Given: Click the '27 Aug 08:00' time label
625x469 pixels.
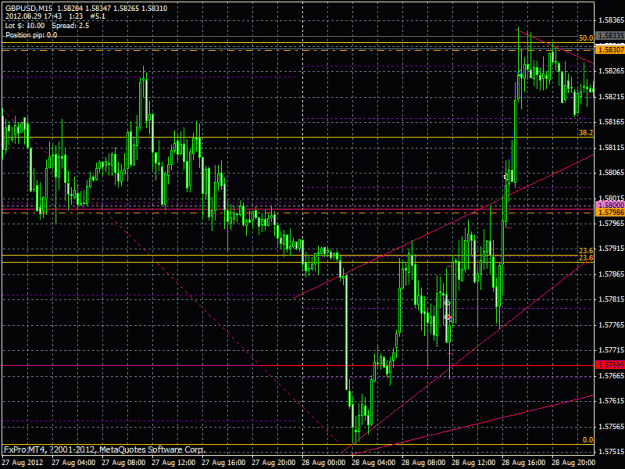Looking at the screenshot, I should [x=124, y=463].
